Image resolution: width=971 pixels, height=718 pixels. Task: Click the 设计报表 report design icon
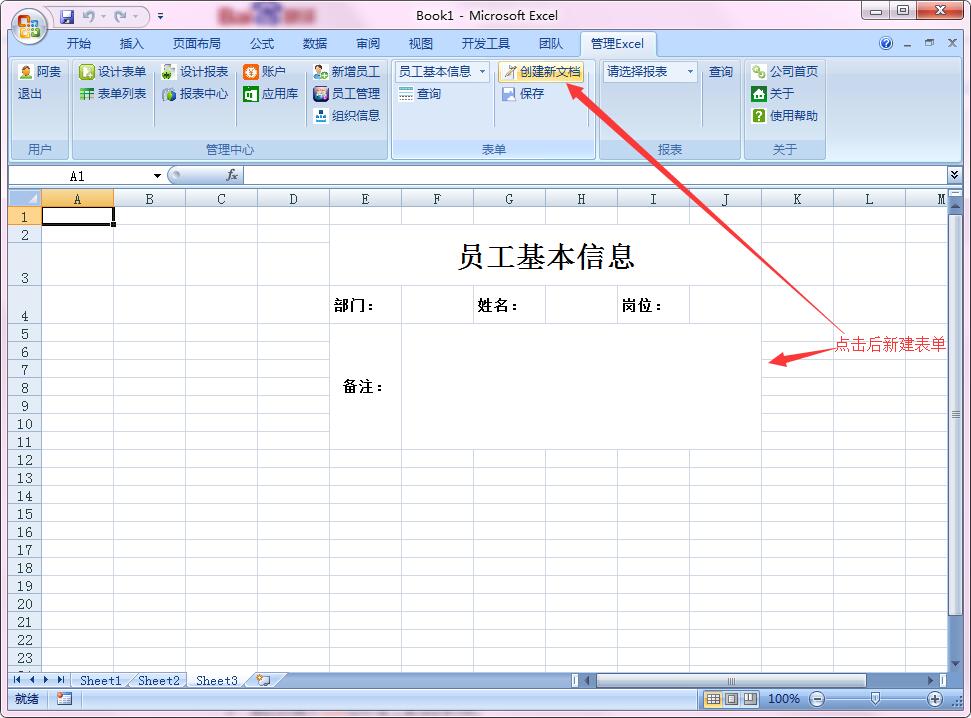tap(169, 72)
